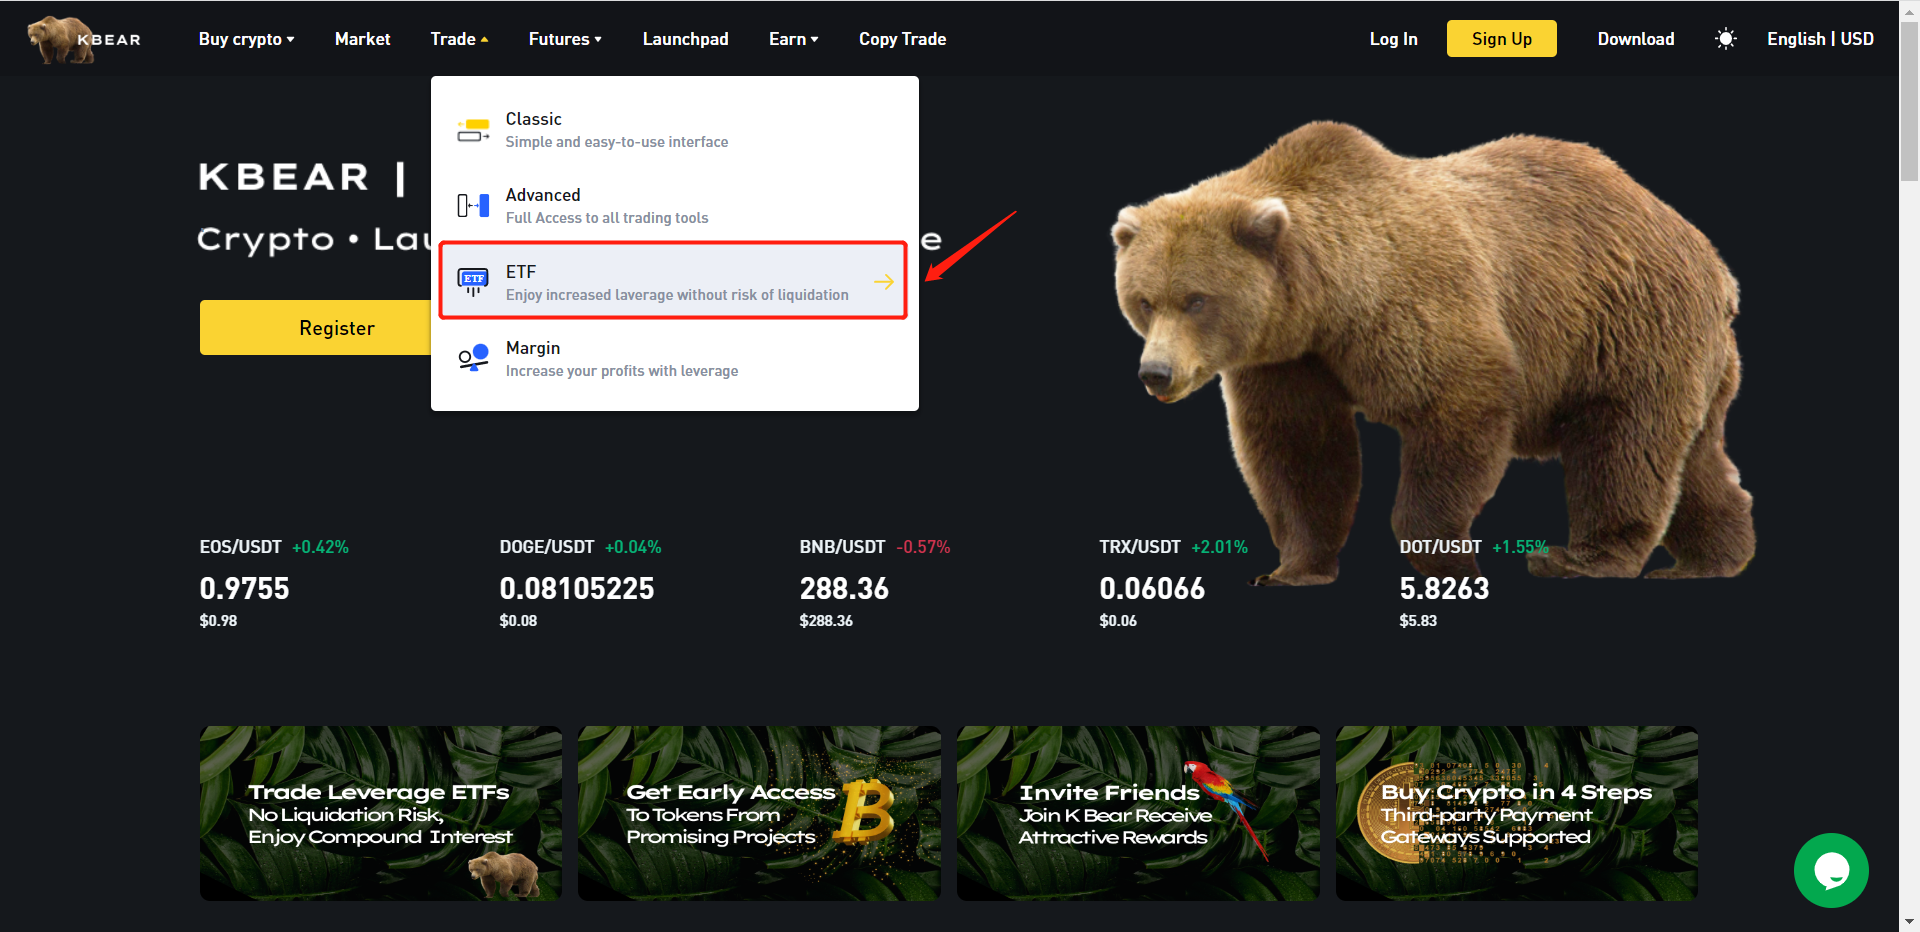Click the Log In link

click(1393, 39)
